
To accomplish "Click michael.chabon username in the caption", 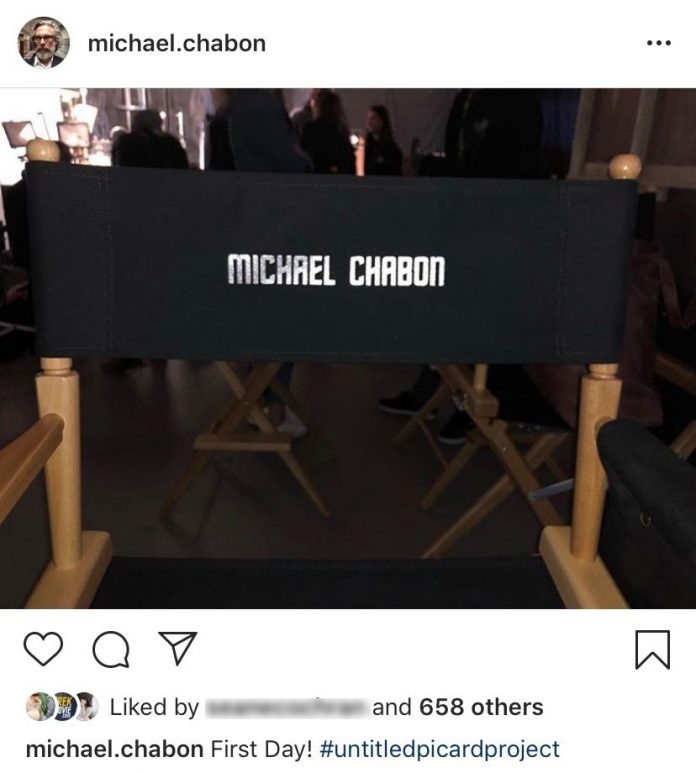I will coord(114,749).
